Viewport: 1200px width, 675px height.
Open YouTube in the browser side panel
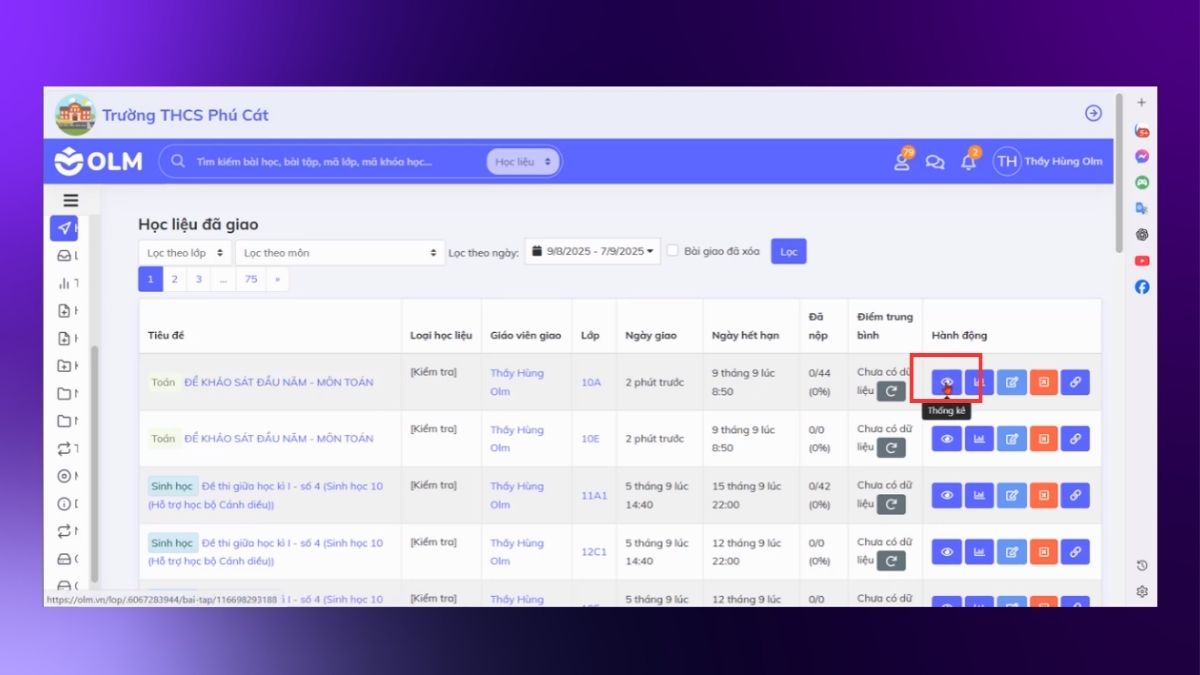[1142, 261]
